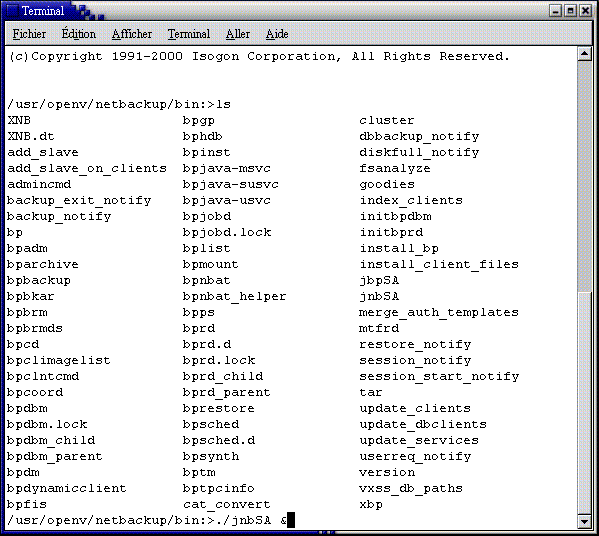Open the Édition menu
Viewport: 599px width, 536px height.
(79, 34)
